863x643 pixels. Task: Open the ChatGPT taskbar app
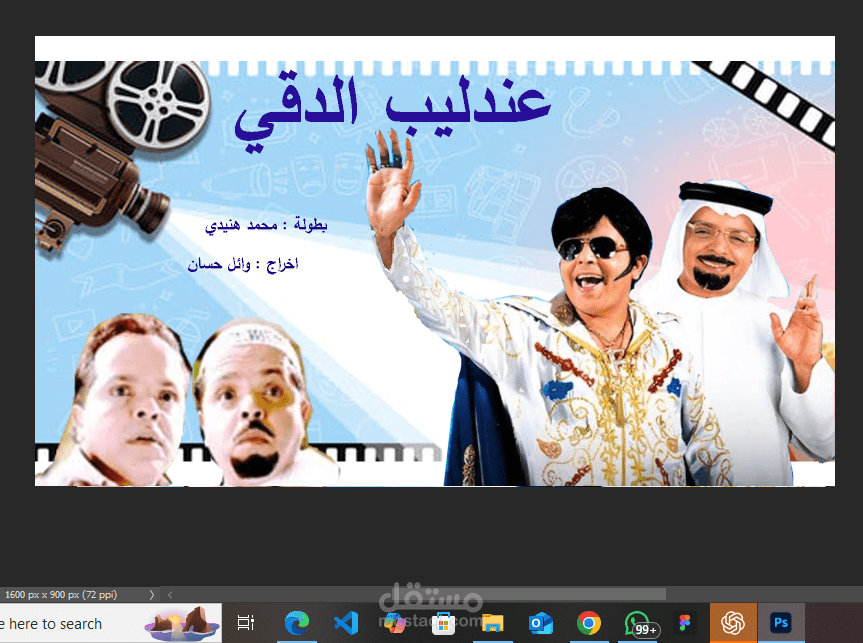(733, 623)
